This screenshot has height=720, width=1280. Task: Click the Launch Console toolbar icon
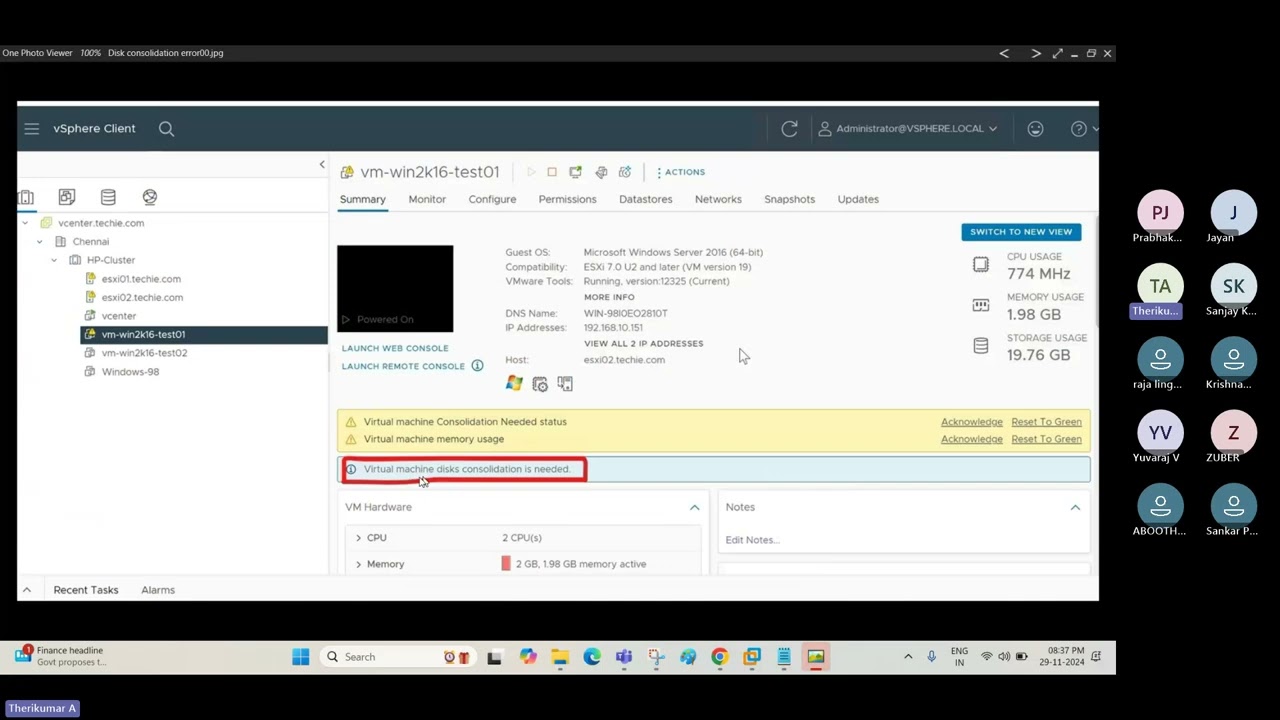575,172
